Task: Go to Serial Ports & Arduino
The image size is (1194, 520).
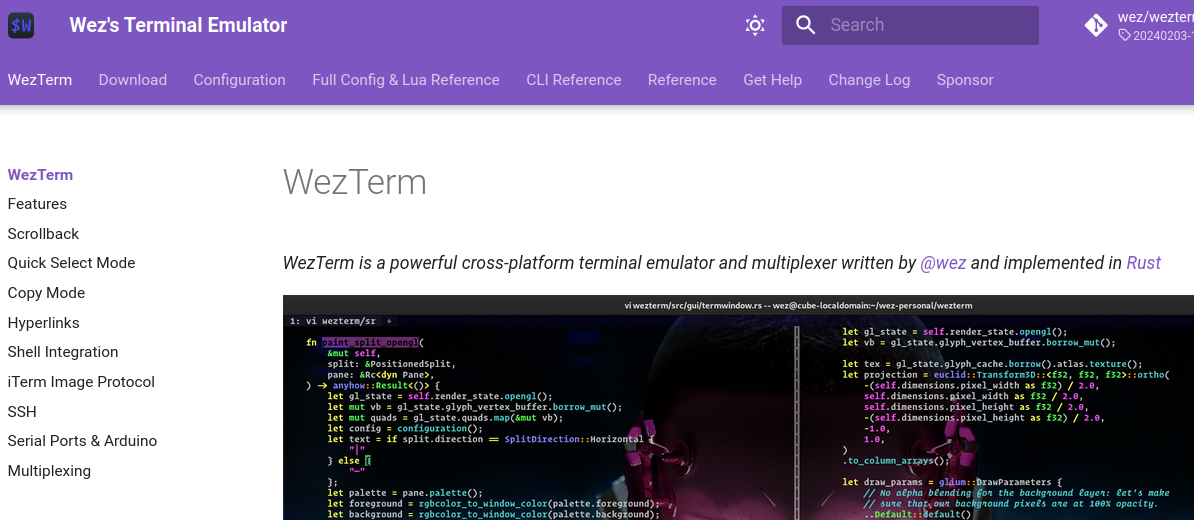Action: pyautogui.click(x=82, y=441)
